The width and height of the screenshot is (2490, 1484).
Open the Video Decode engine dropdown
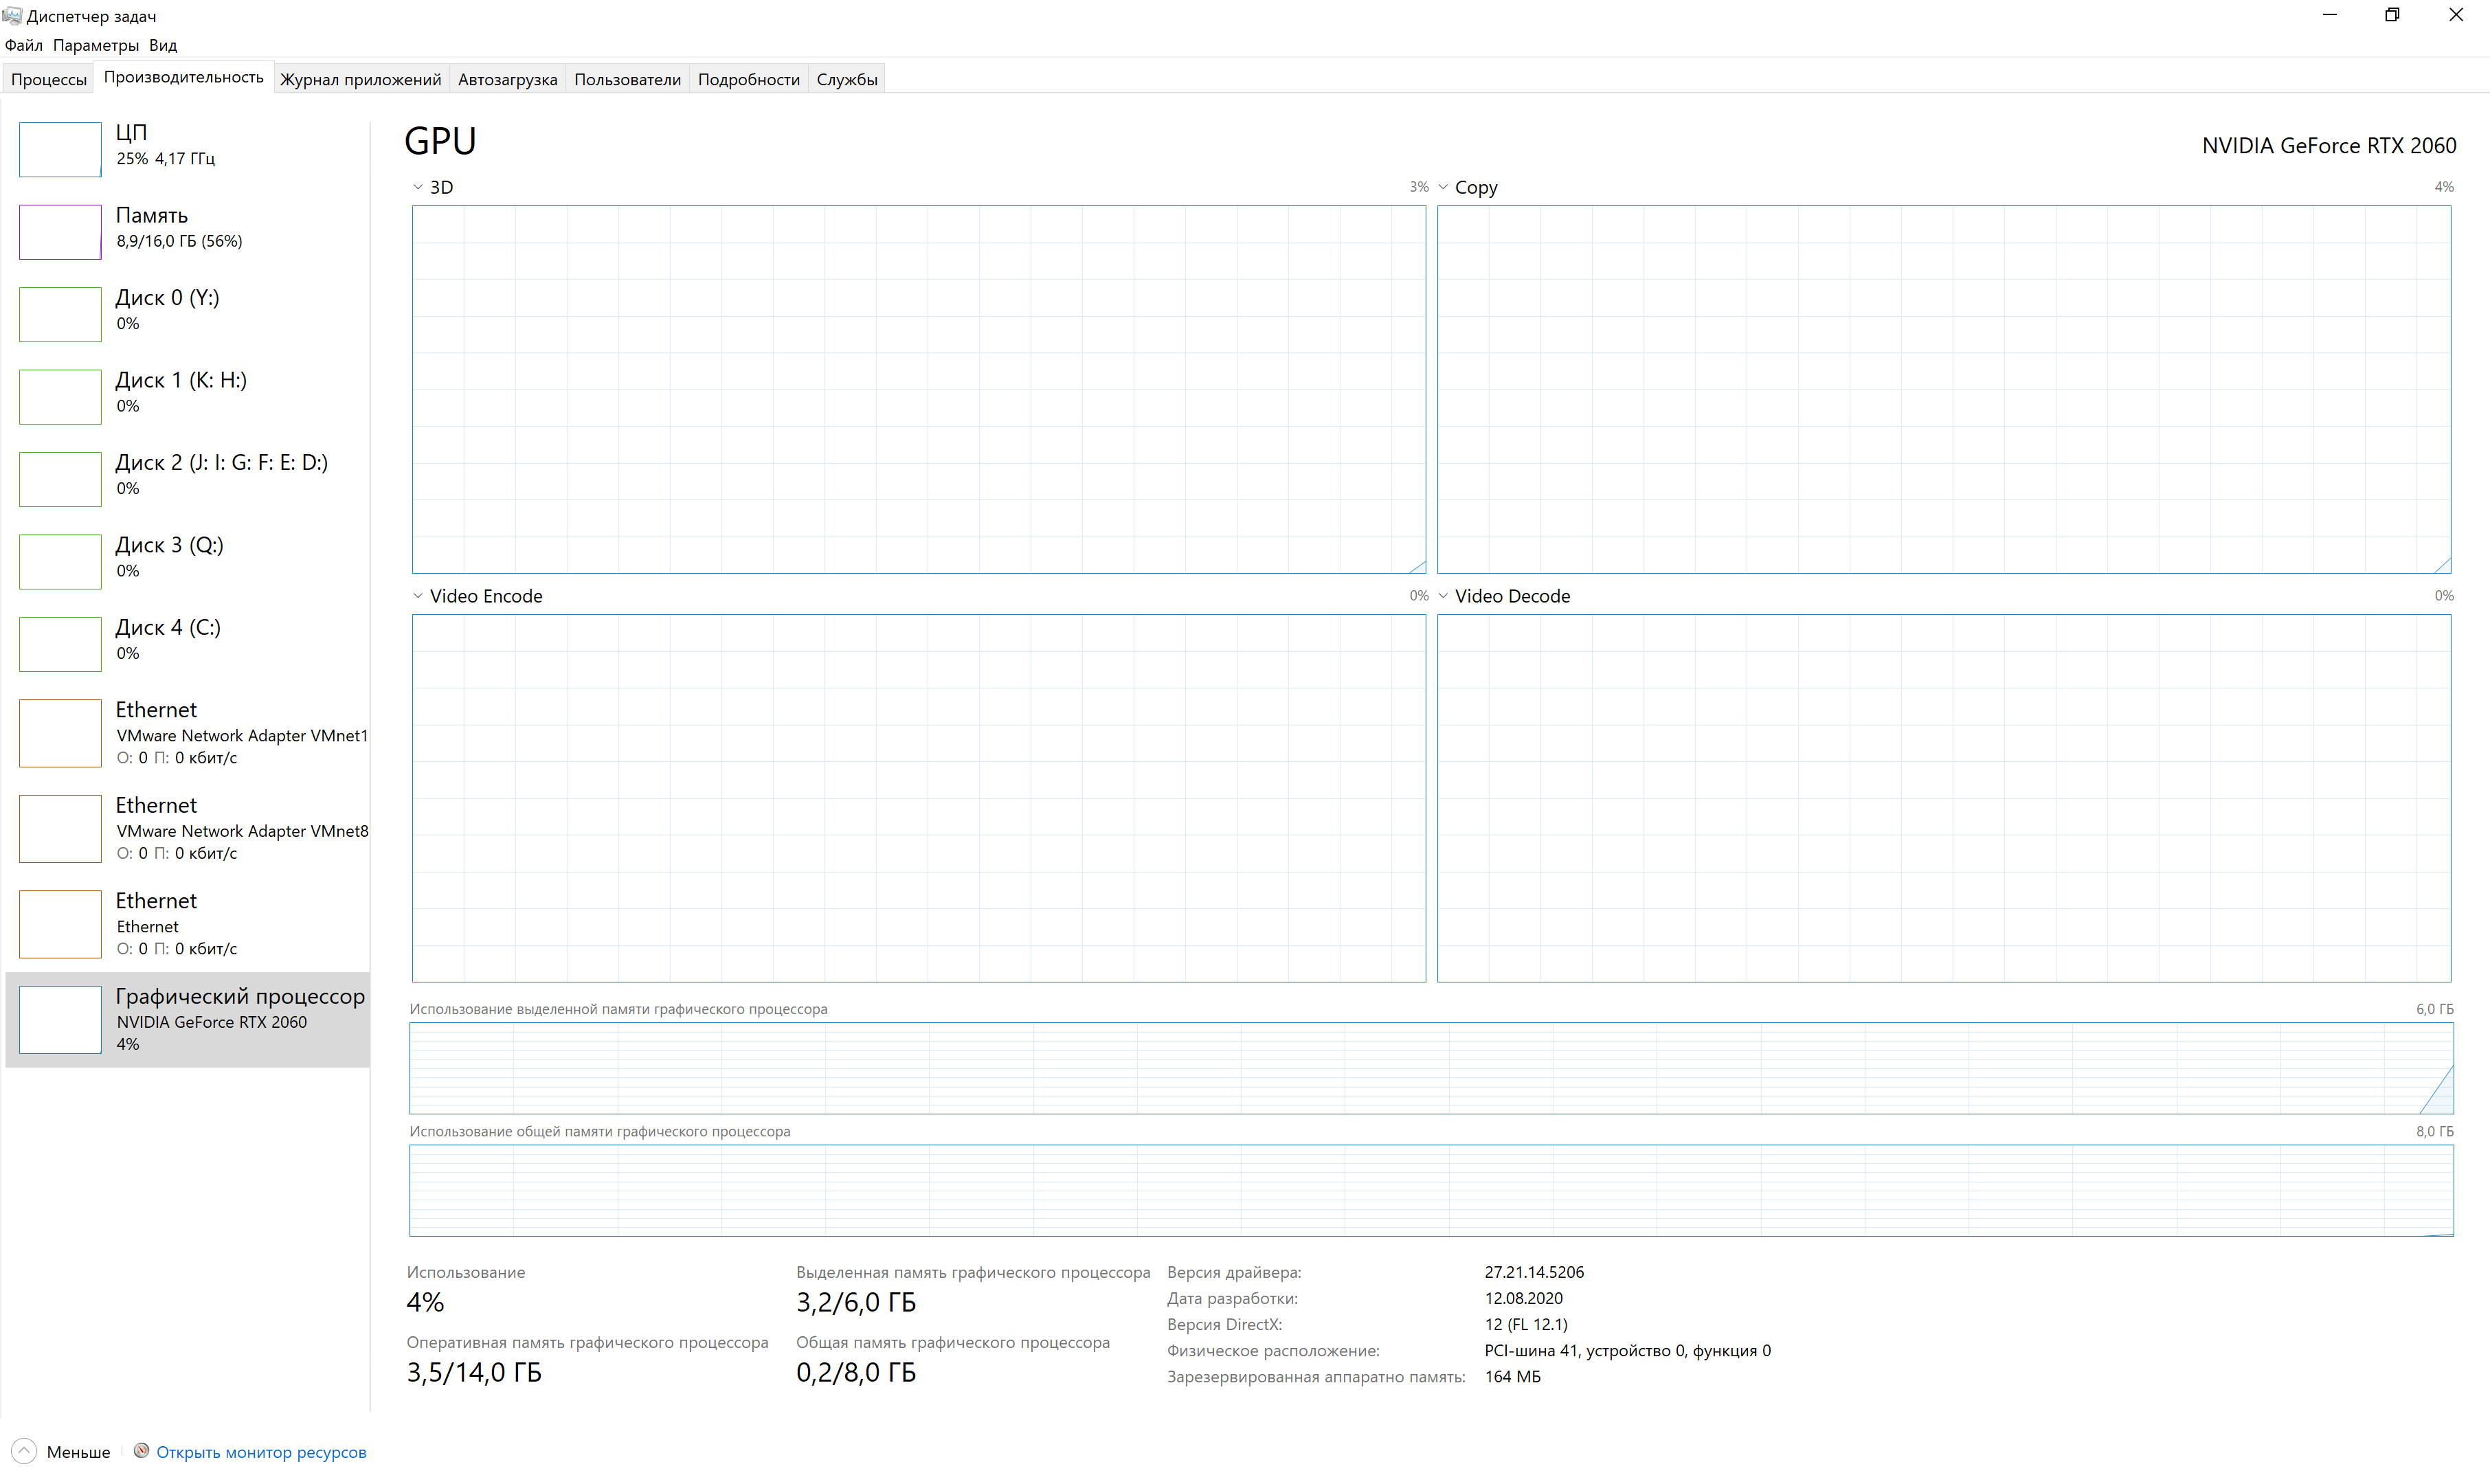(1443, 596)
